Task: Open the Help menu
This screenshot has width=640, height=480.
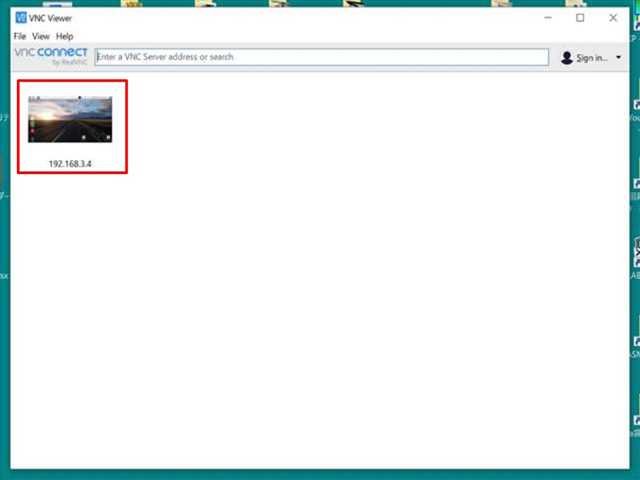Action: 64,36
